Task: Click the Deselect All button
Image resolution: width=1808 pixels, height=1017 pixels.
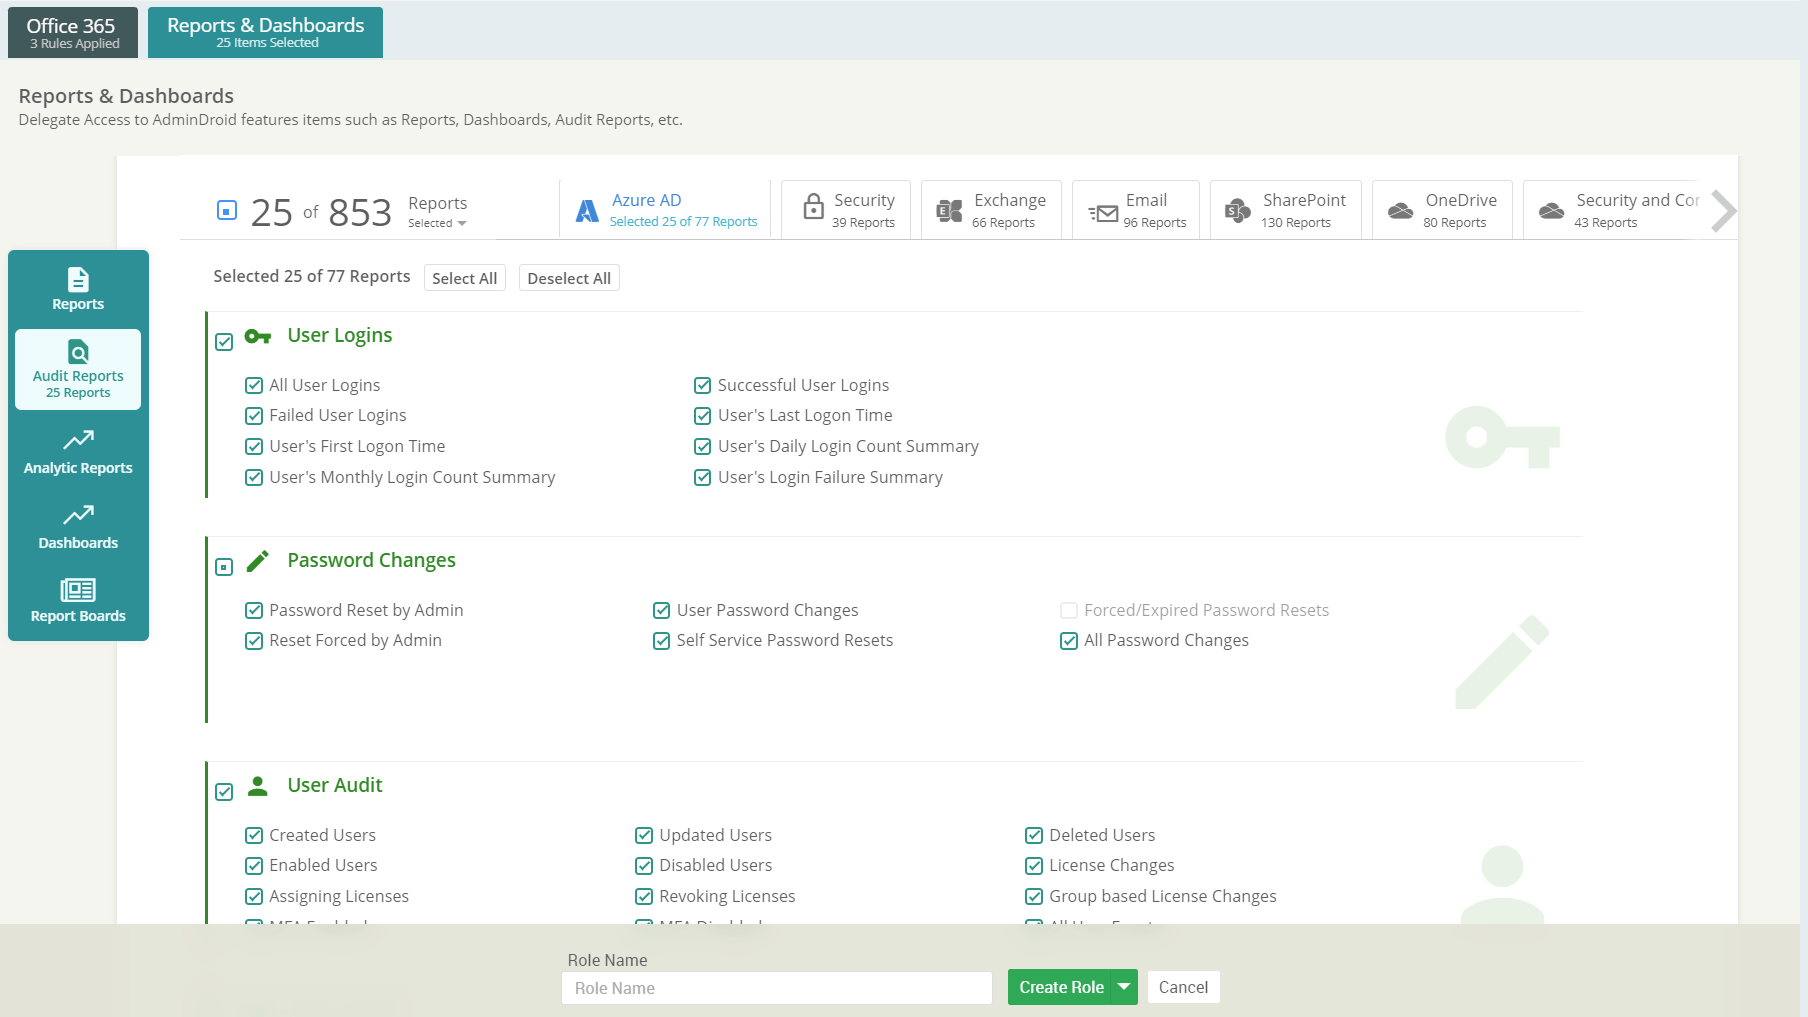Action: (x=568, y=278)
